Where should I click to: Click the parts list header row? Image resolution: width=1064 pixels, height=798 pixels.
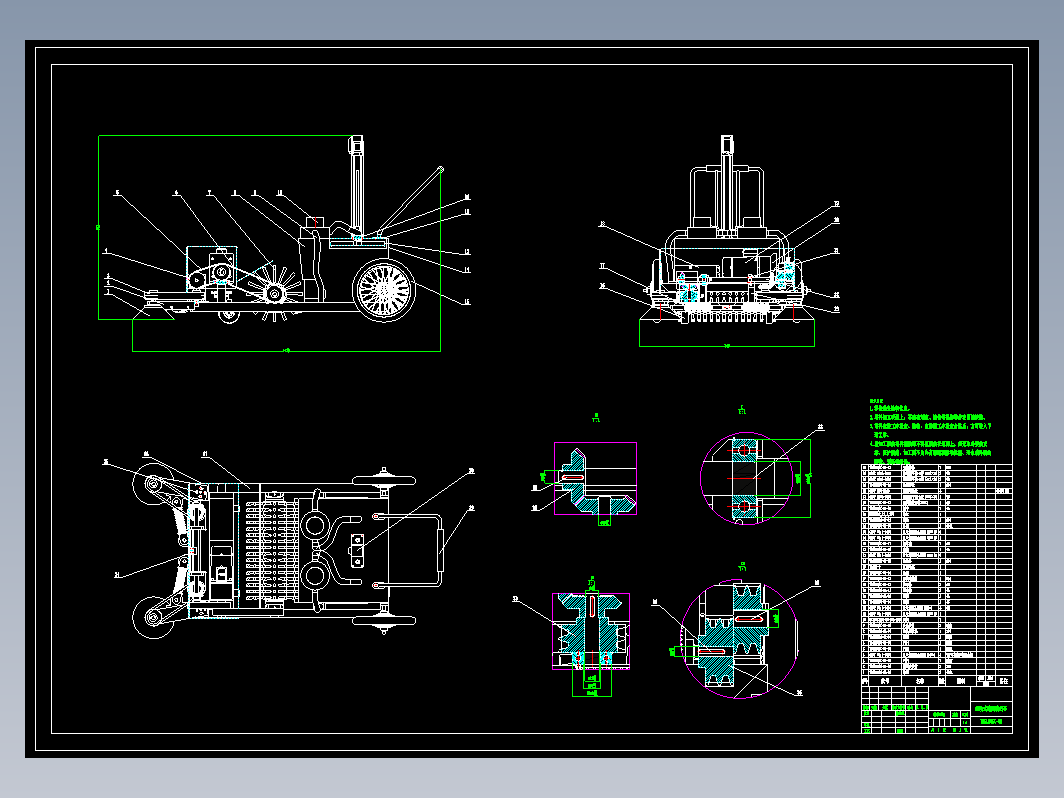click(x=936, y=681)
